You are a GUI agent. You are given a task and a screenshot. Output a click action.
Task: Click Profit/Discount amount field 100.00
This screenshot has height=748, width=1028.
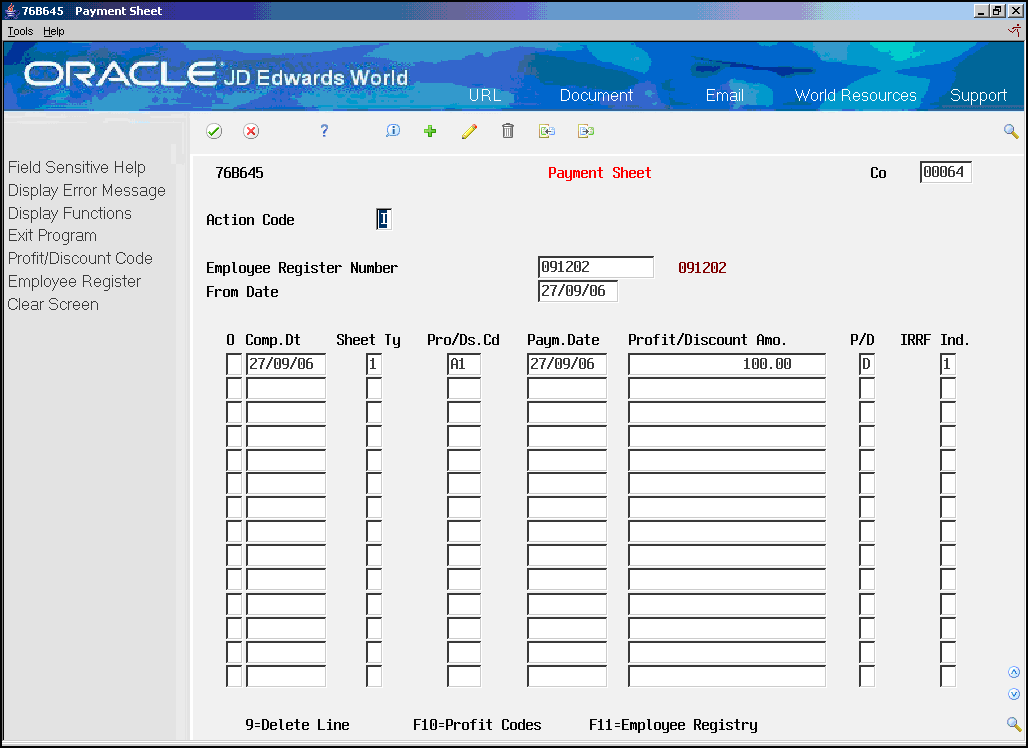point(727,364)
